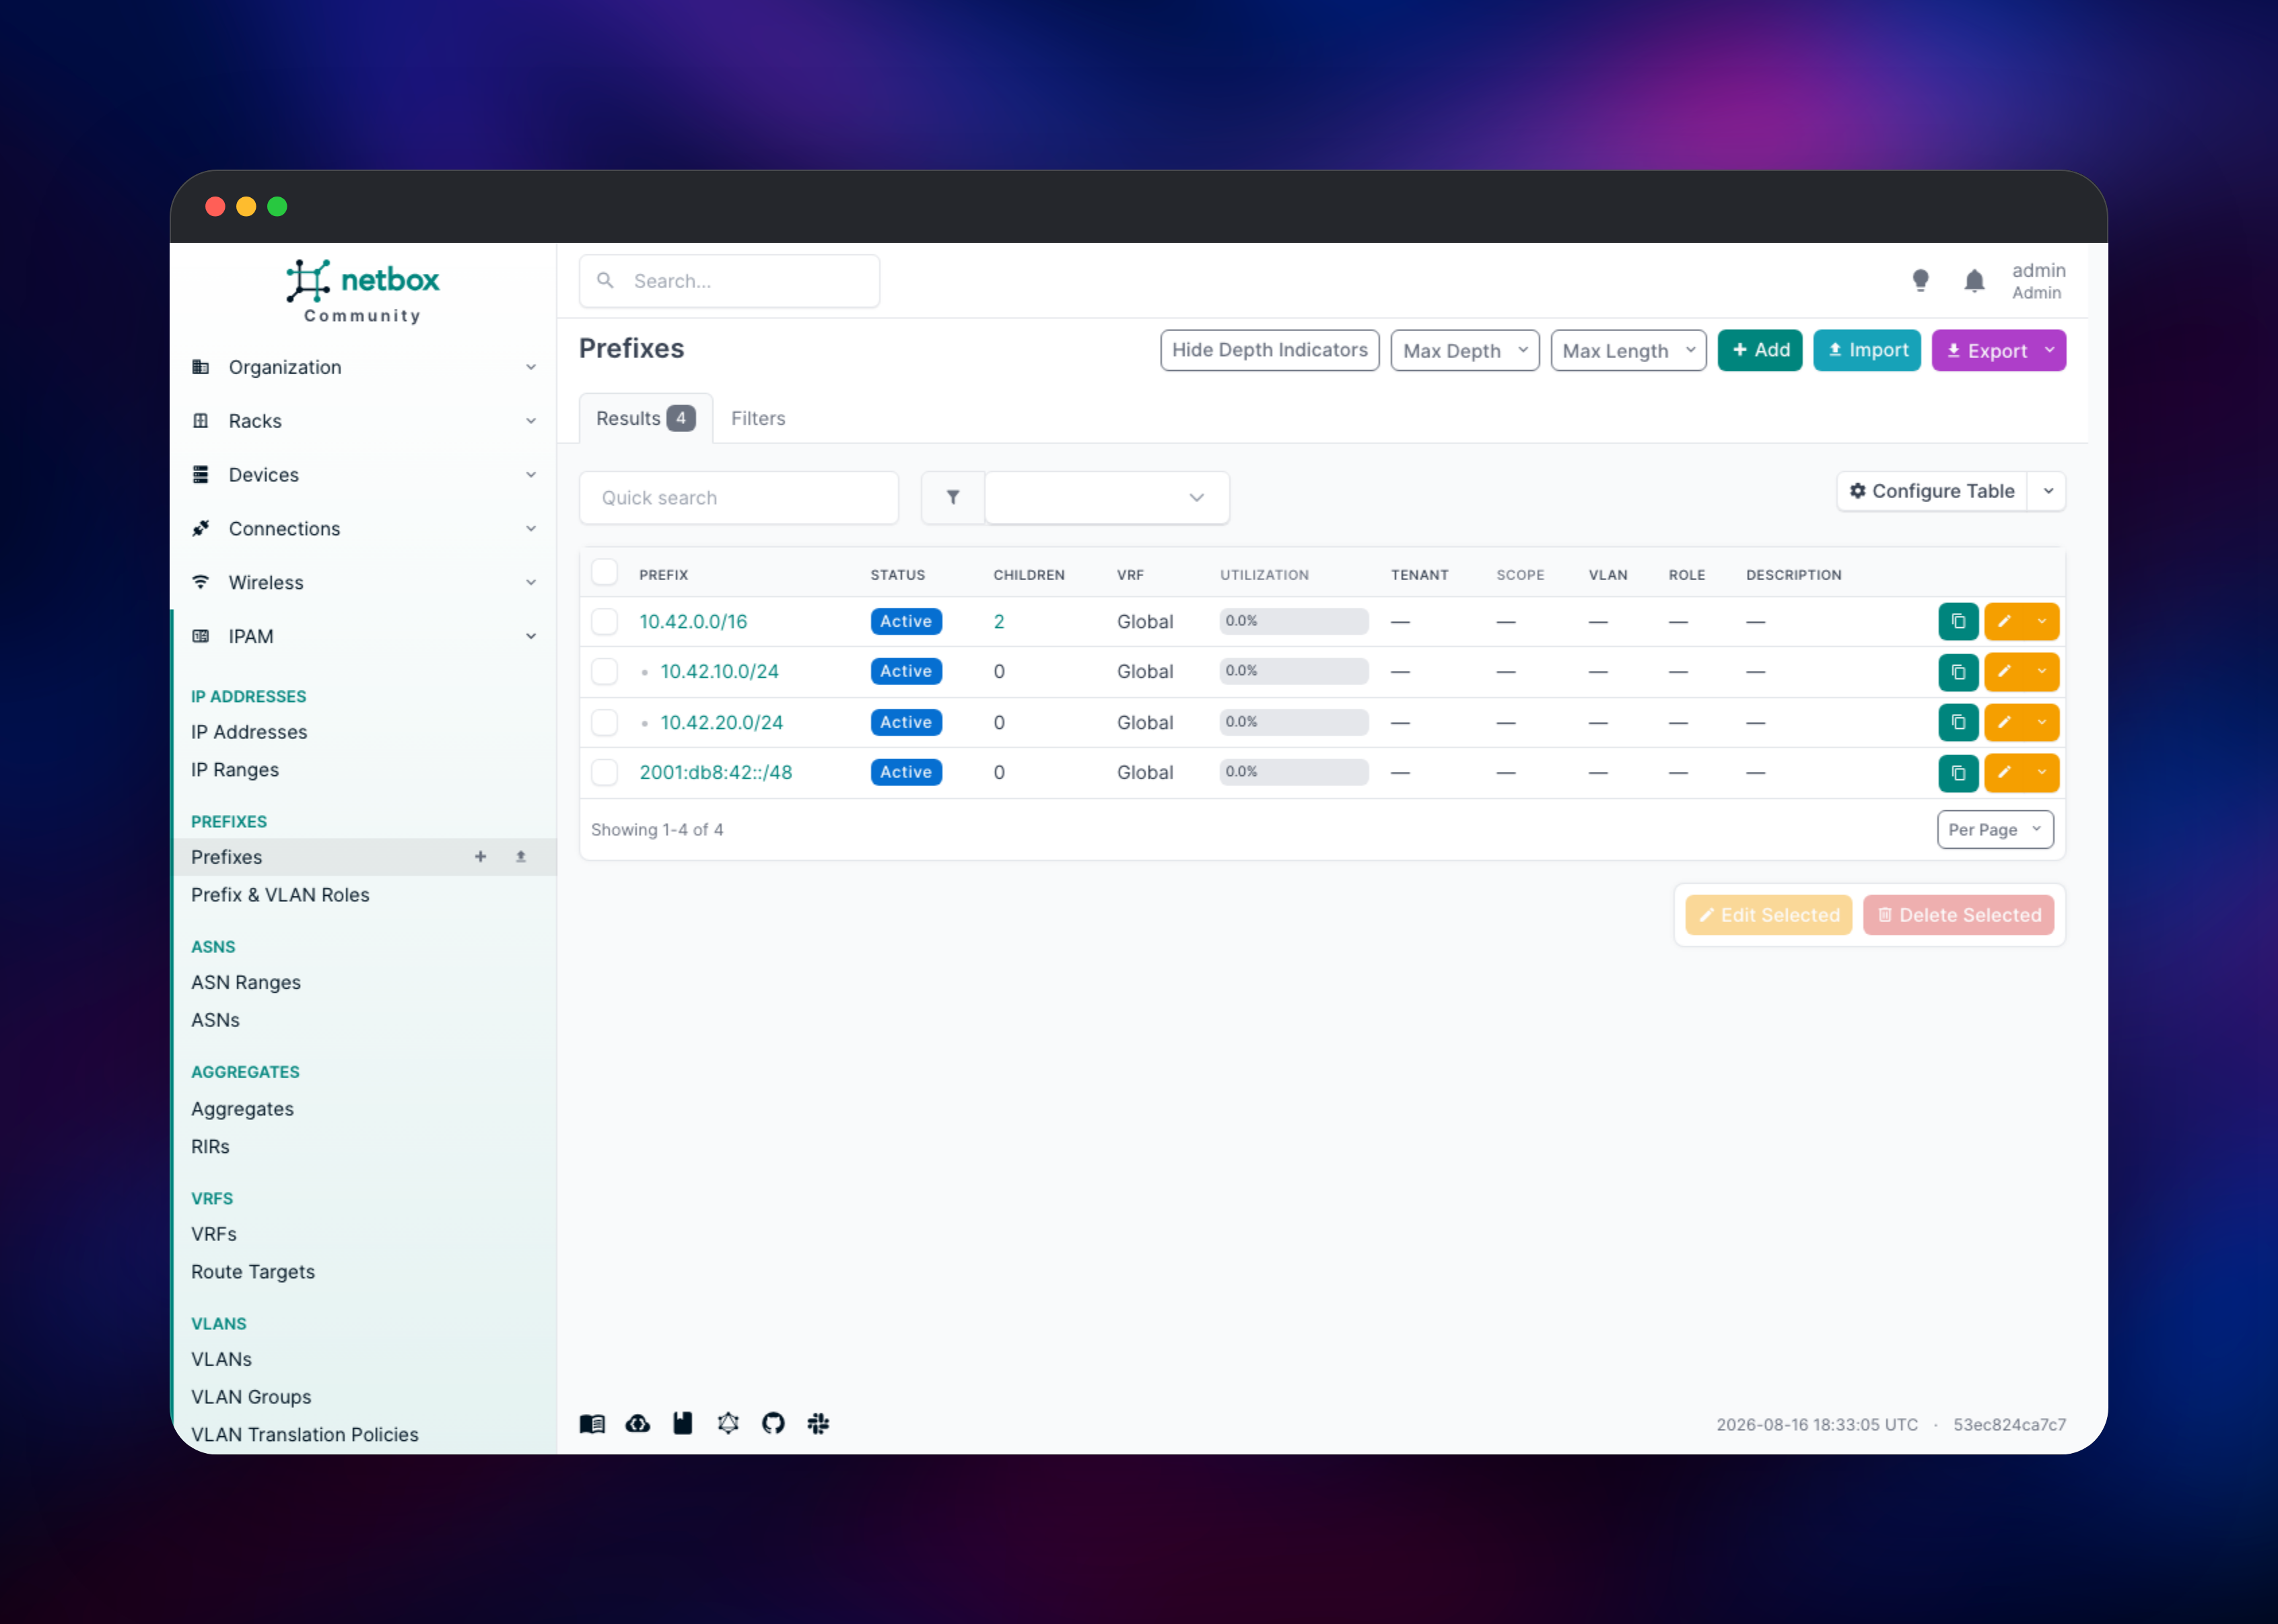The image size is (2278, 1624).
Task: Open the cloud download icon in footer
Action: tap(638, 1423)
